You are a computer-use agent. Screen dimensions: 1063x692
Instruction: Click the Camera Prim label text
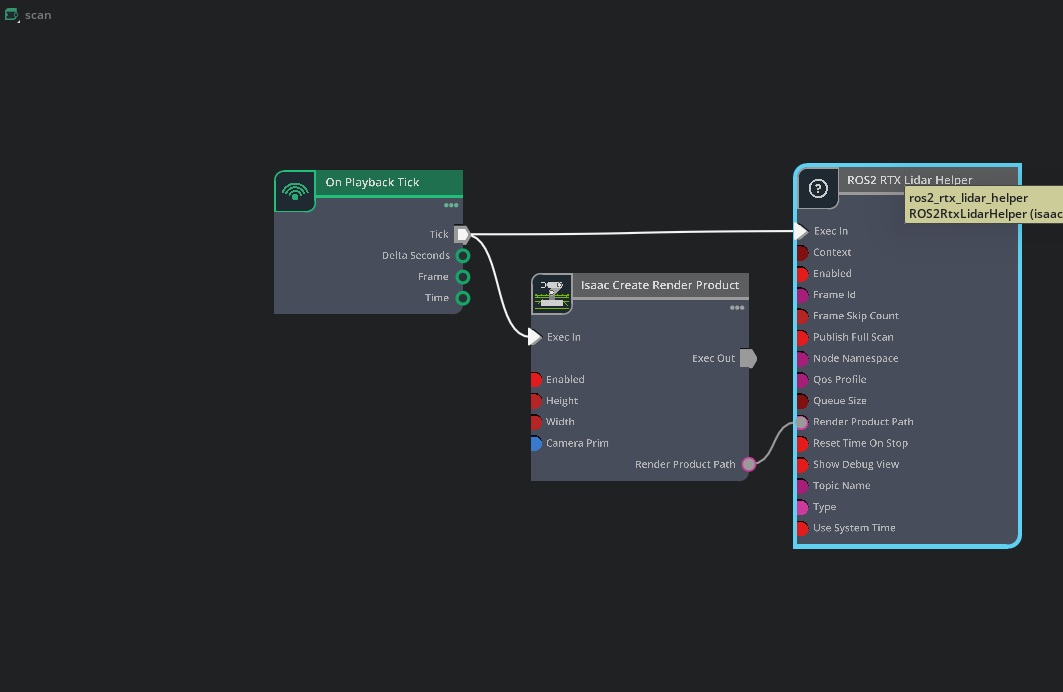coord(577,443)
